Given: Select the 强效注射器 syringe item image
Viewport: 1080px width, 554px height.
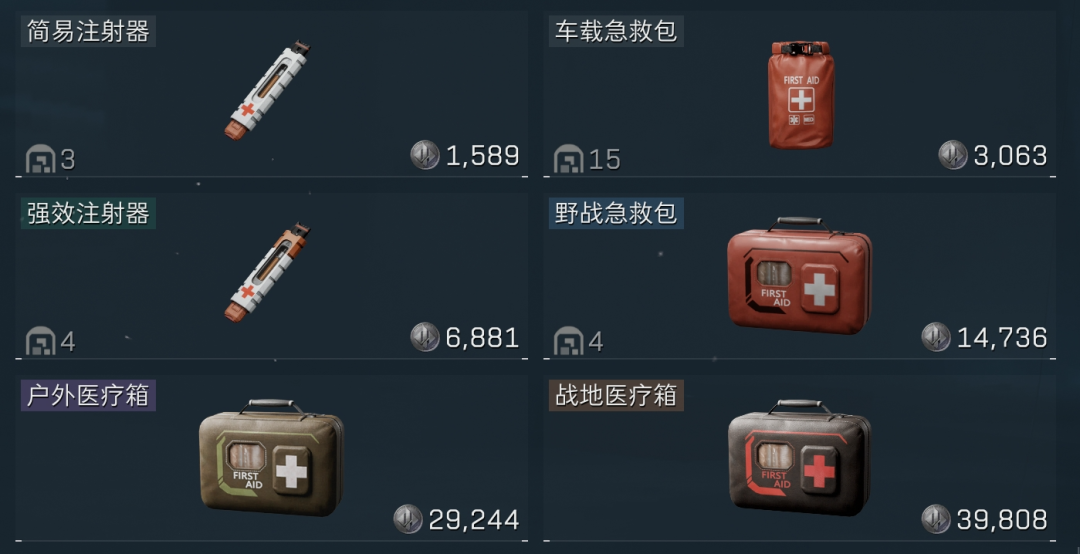Looking at the screenshot, I should point(267,272).
